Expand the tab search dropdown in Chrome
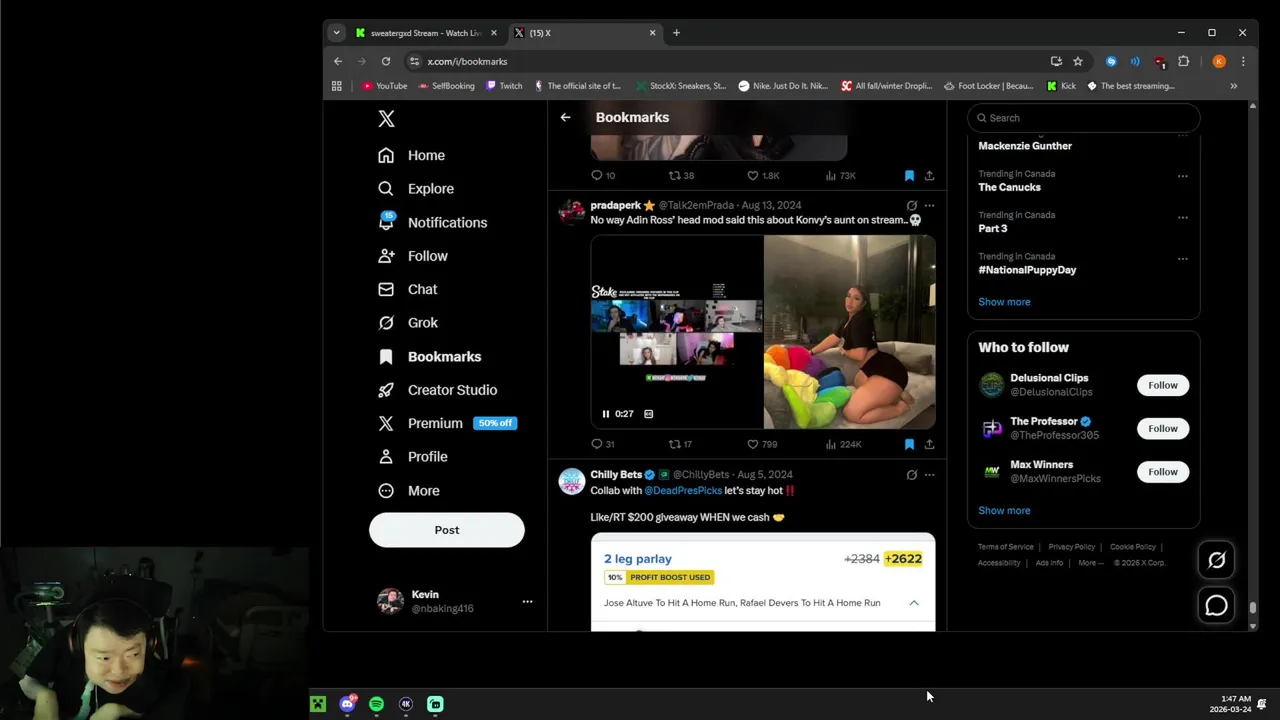The width and height of the screenshot is (1280, 720). [336, 33]
